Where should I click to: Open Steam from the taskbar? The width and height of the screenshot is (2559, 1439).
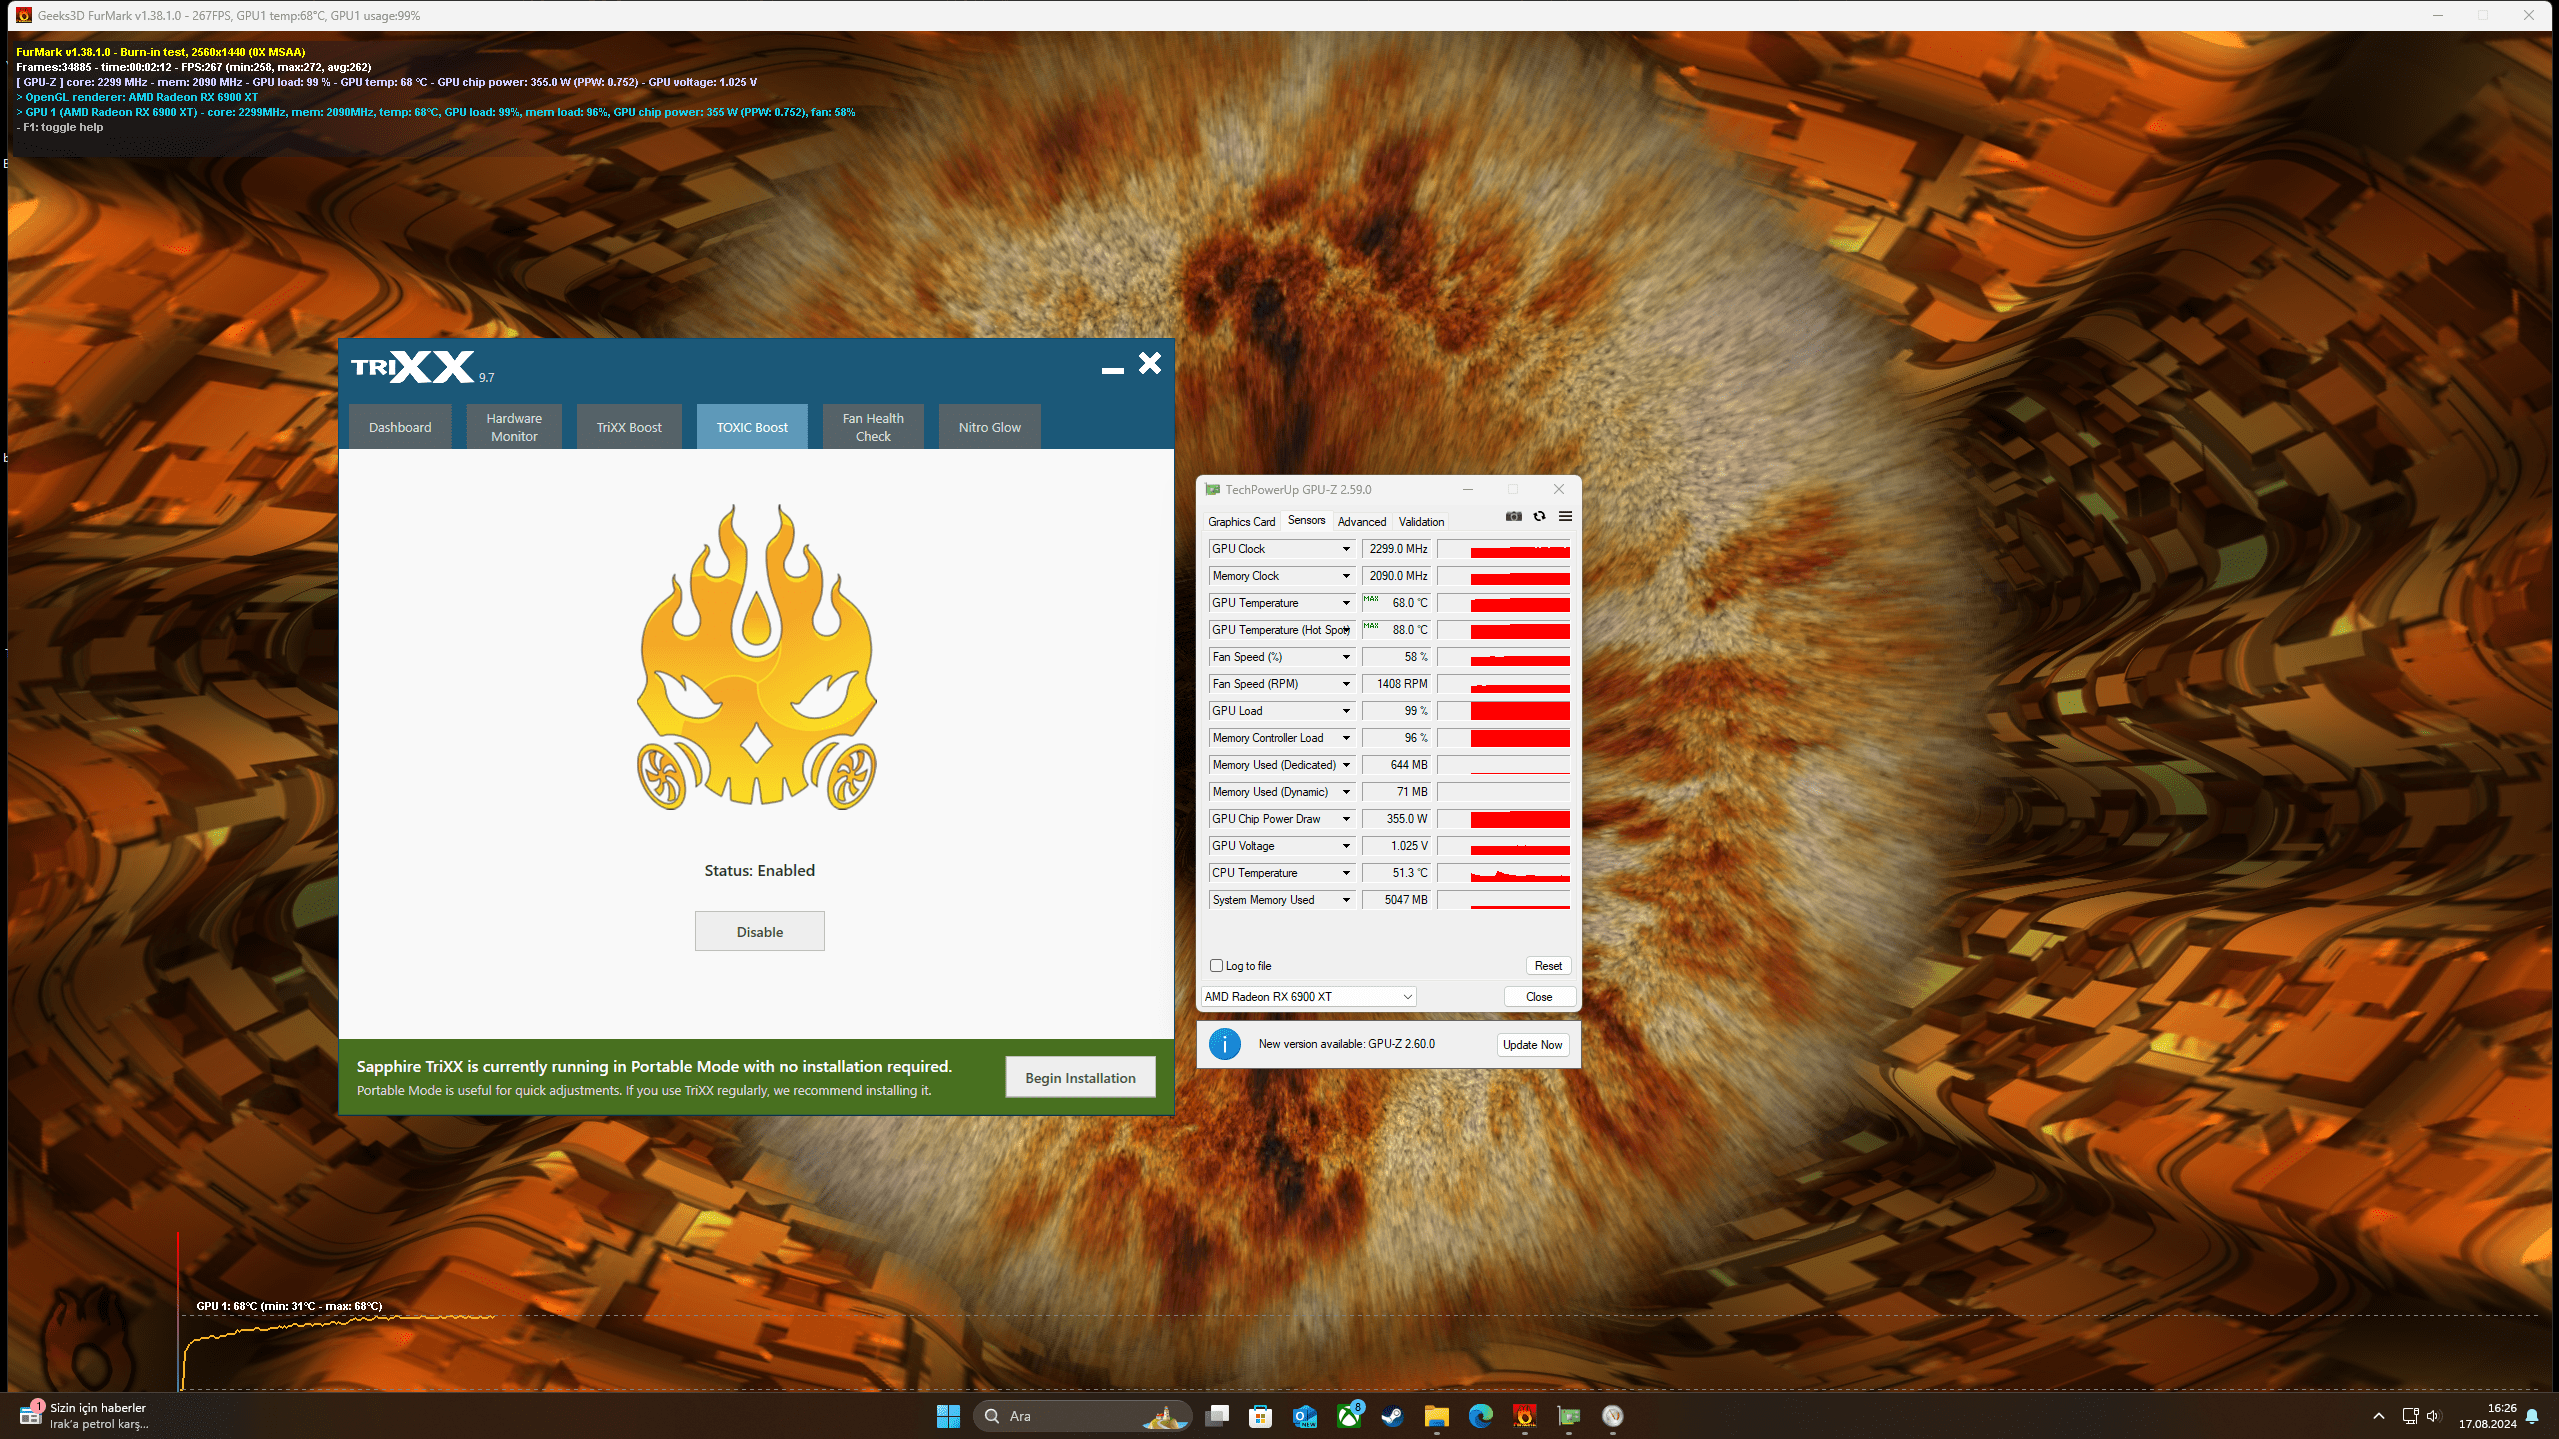coord(1392,1416)
